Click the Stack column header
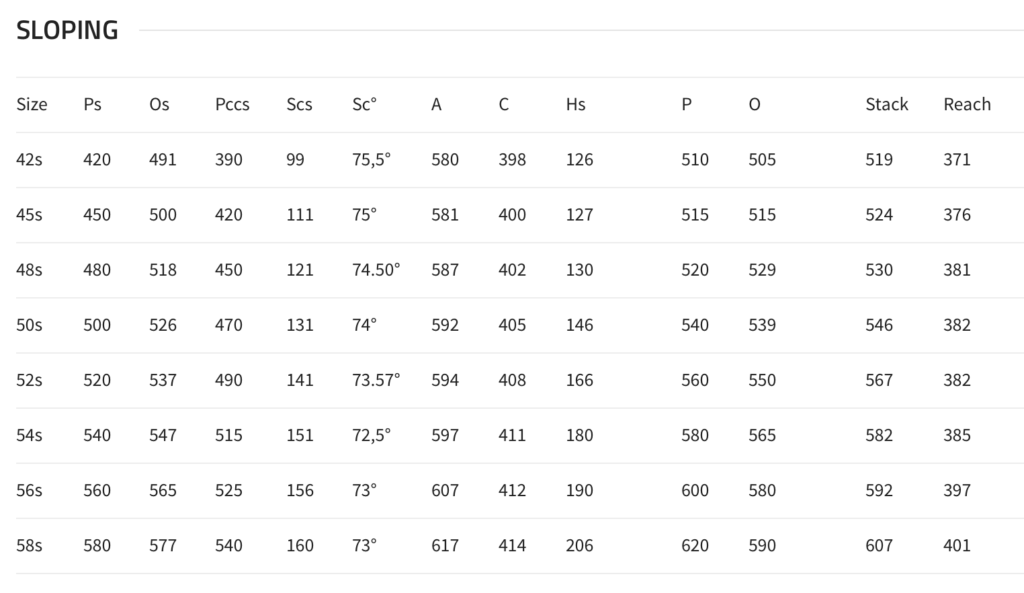 point(887,104)
